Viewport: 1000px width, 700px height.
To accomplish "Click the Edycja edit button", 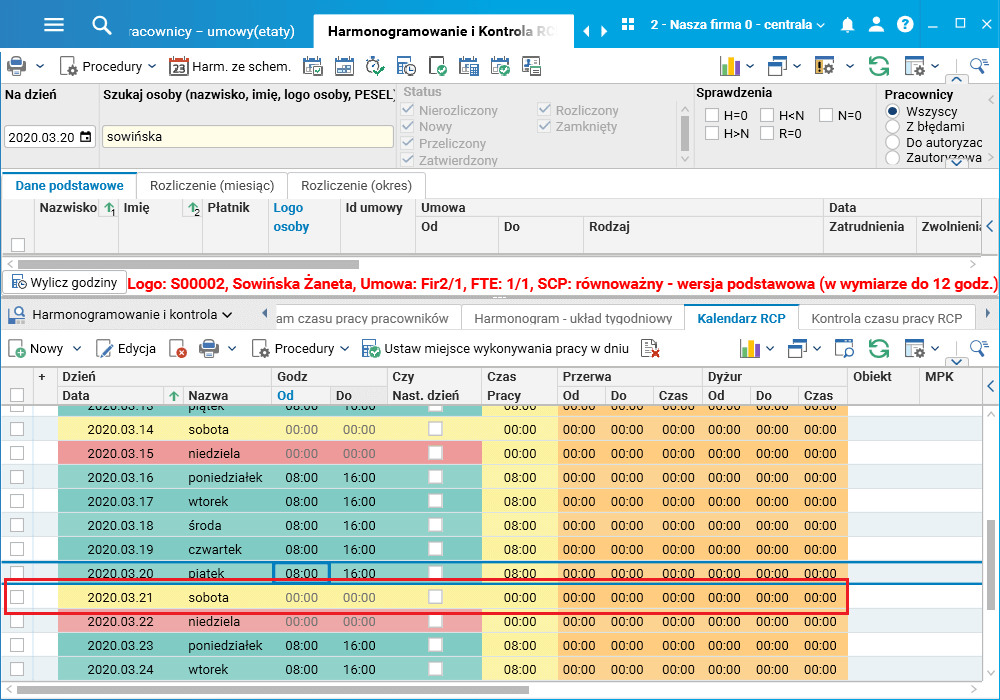I will (126, 349).
